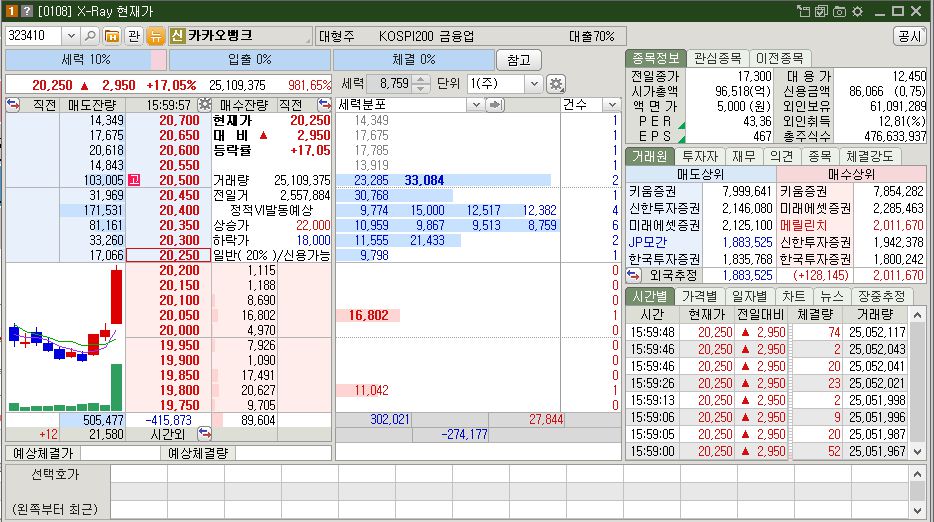Increase the 세력 8,759 stepper value
The height and width of the screenshot is (522, 934).
click(x=421, y=79)
